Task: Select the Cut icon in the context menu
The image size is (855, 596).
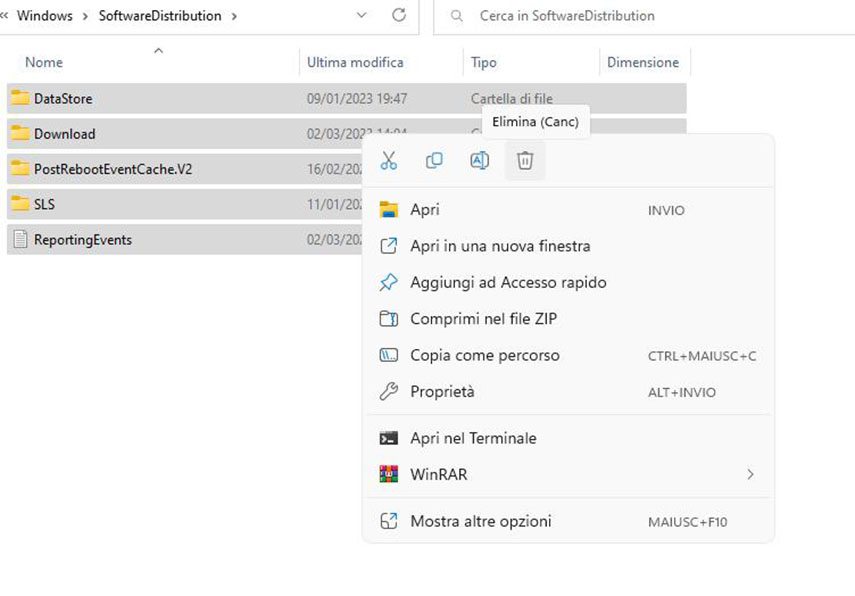Action: [x=389, y=160]
